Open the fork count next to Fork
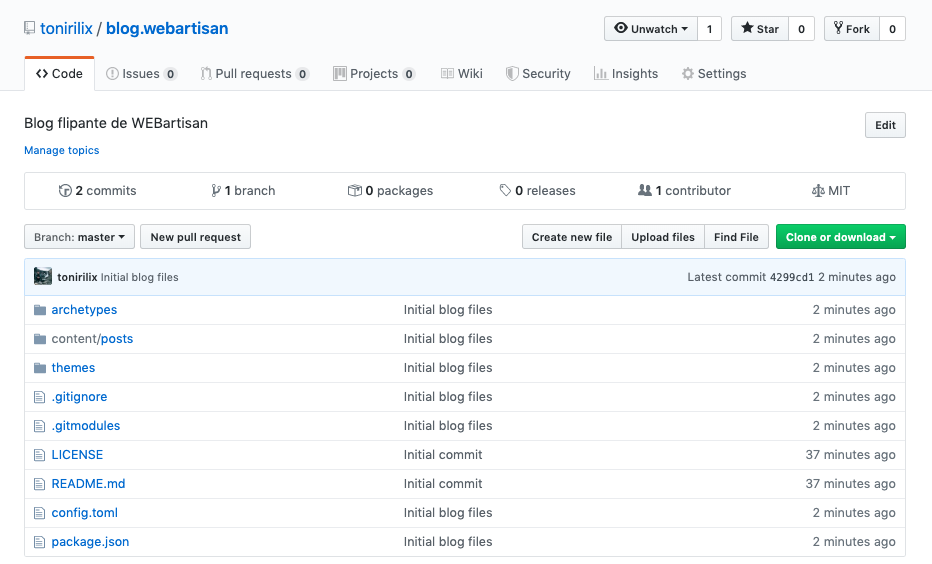932x564 pixels. (x=892, y=29)
